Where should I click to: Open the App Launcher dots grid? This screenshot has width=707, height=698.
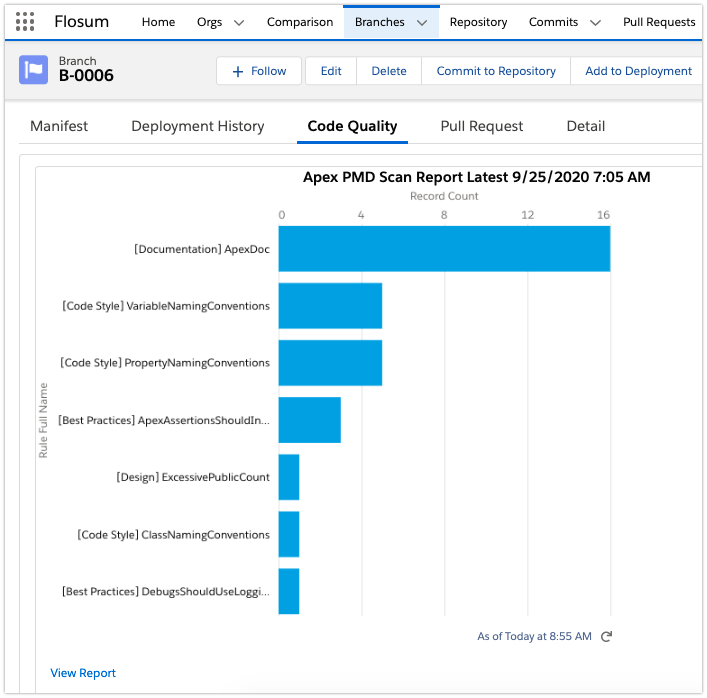tap(25, 22)
